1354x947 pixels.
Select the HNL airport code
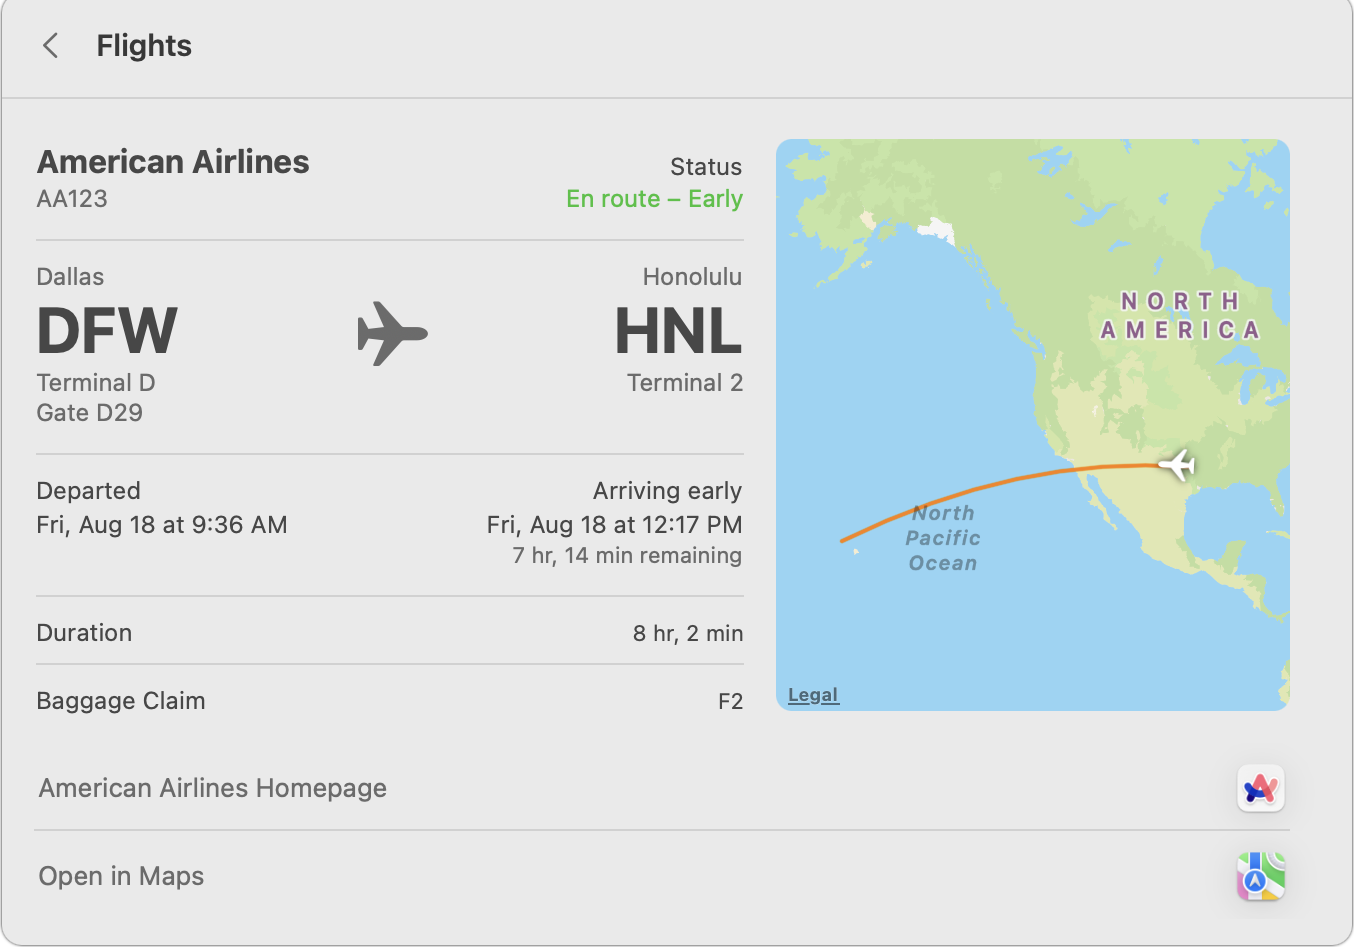click(x=678, y=331)
